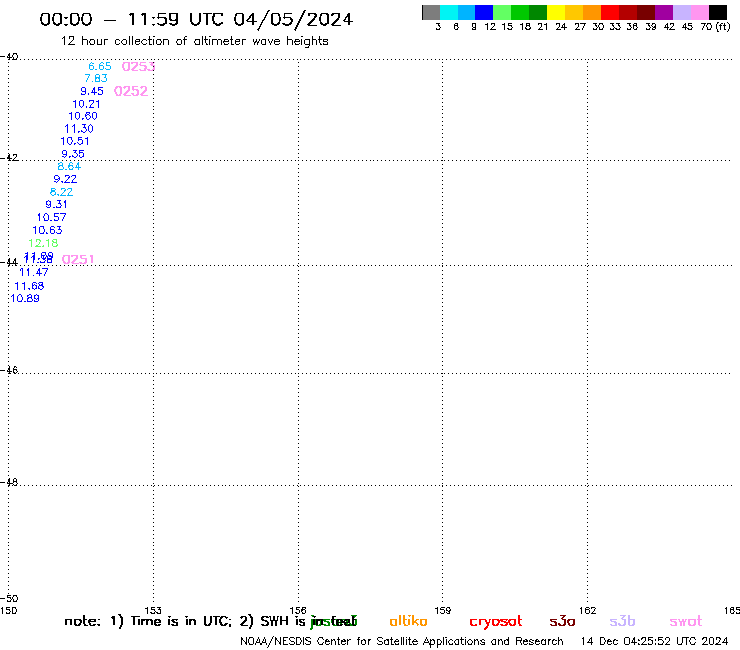This screenshot has height=650, width=740.
Task: Click the swot satellite legend label
Action: tap(686, 621)
